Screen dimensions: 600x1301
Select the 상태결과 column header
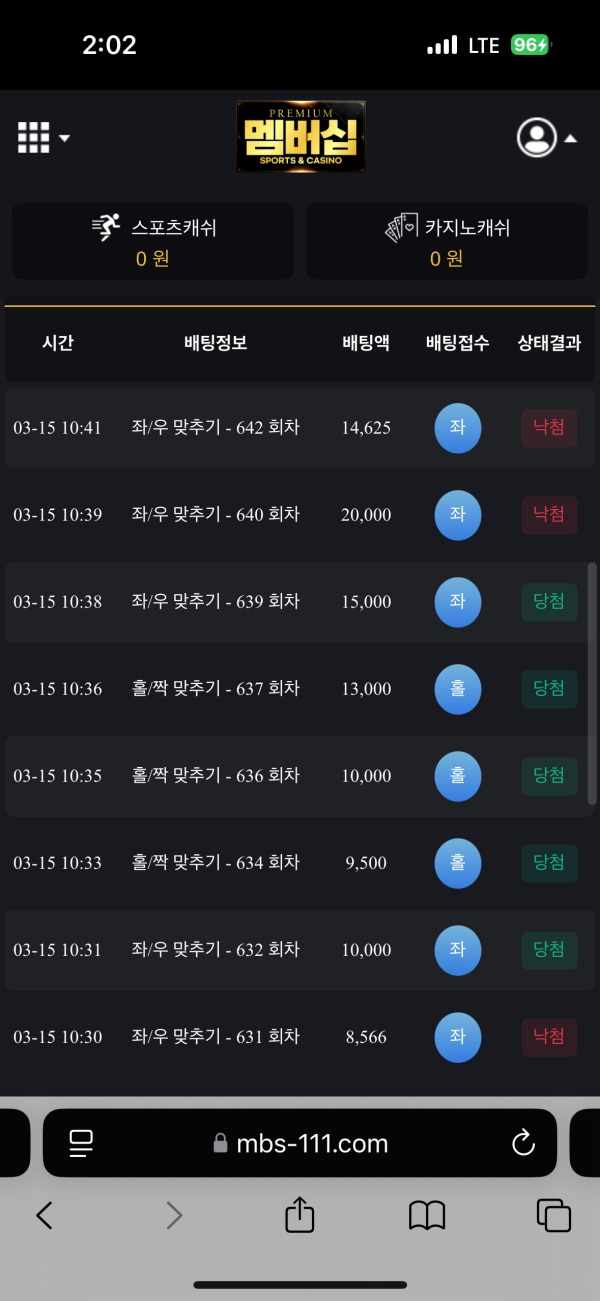[549, 342]
